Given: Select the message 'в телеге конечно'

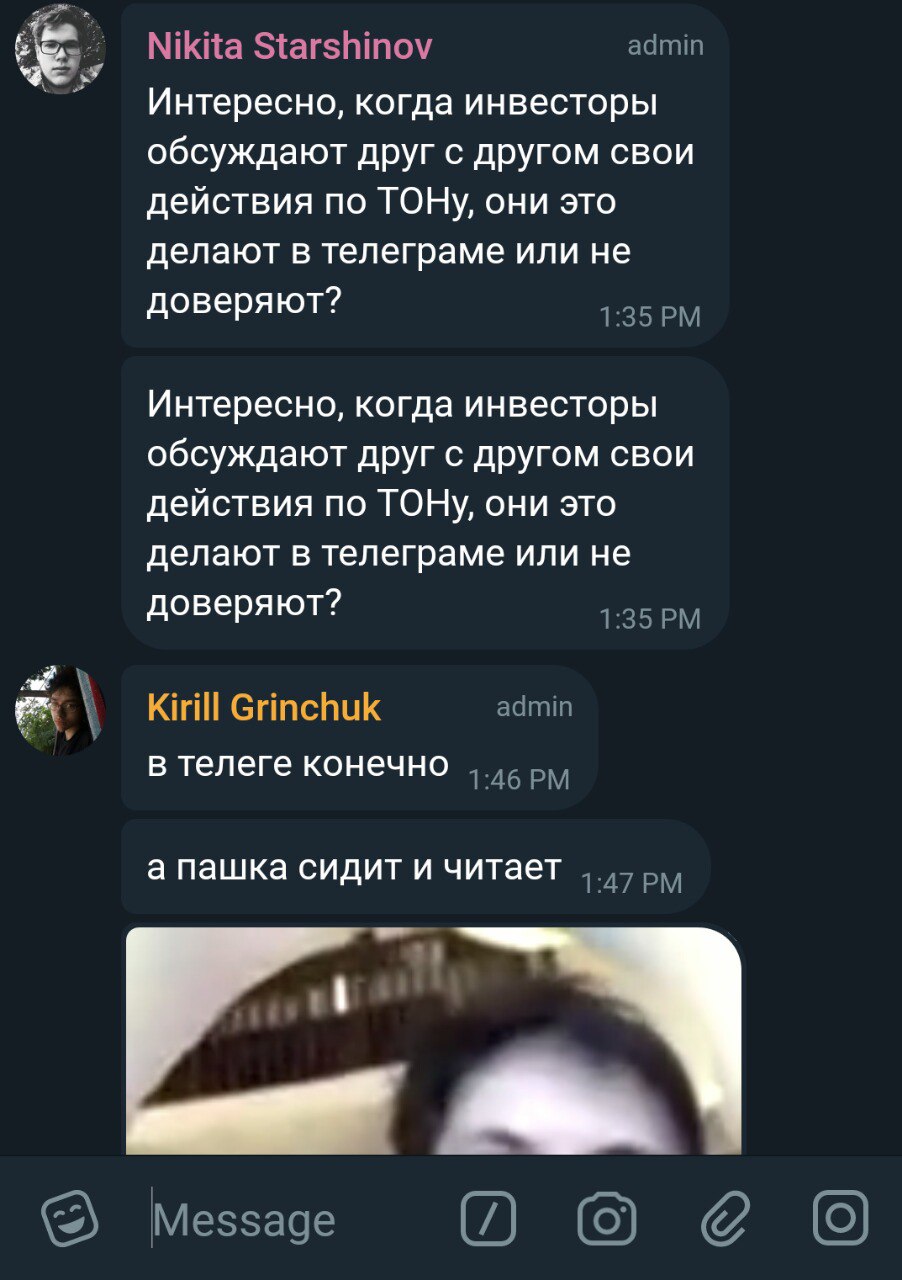Looking at the screenshot, I should (360, 737).
